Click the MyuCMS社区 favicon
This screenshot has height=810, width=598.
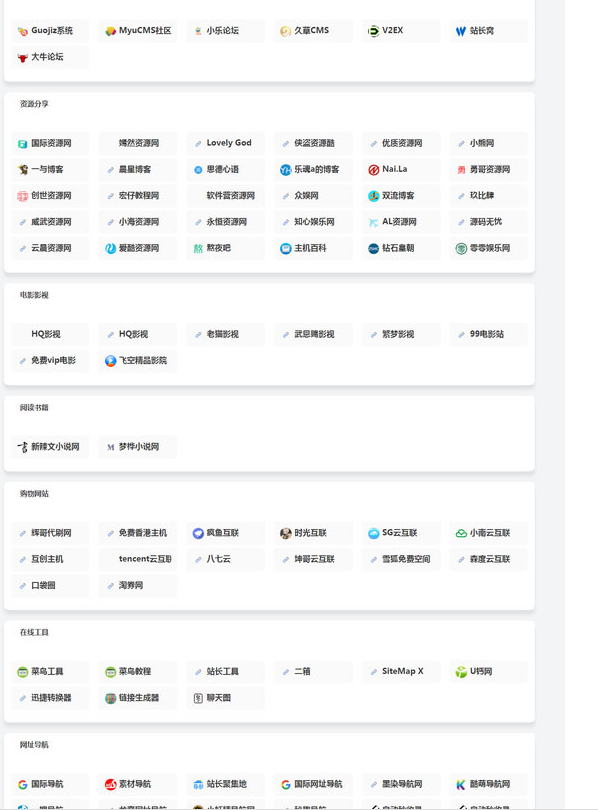[x=111, y=32]
